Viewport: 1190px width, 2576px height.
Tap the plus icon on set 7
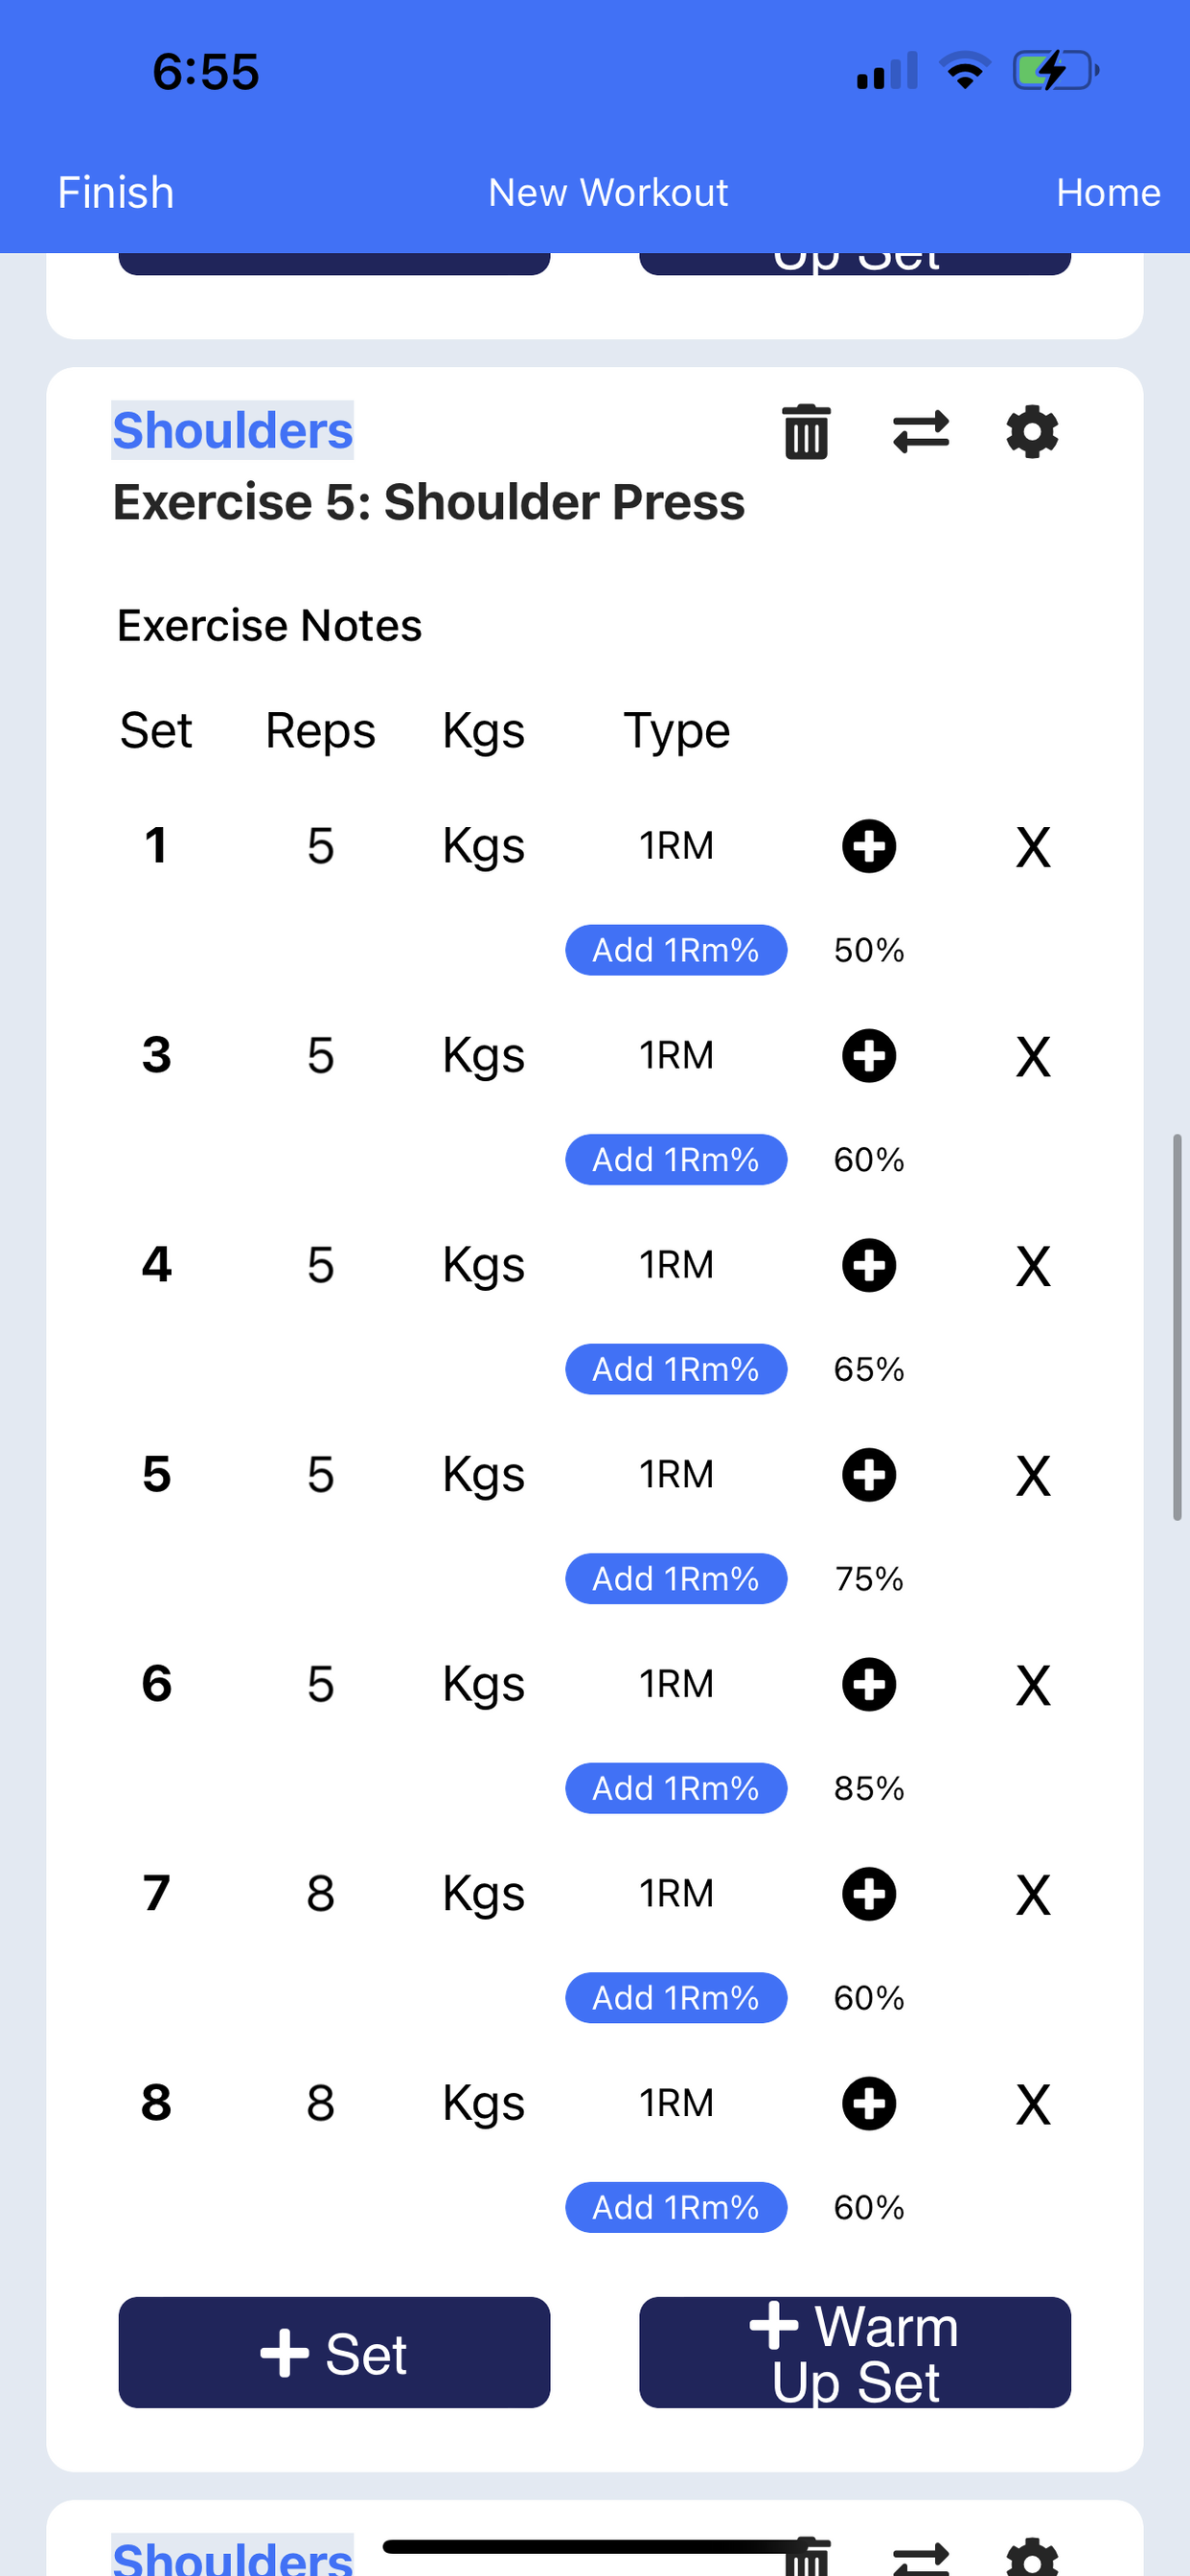[x=868, y=1893]
